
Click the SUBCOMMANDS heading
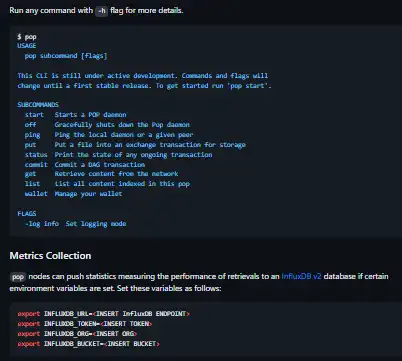(x=38, y=104)
